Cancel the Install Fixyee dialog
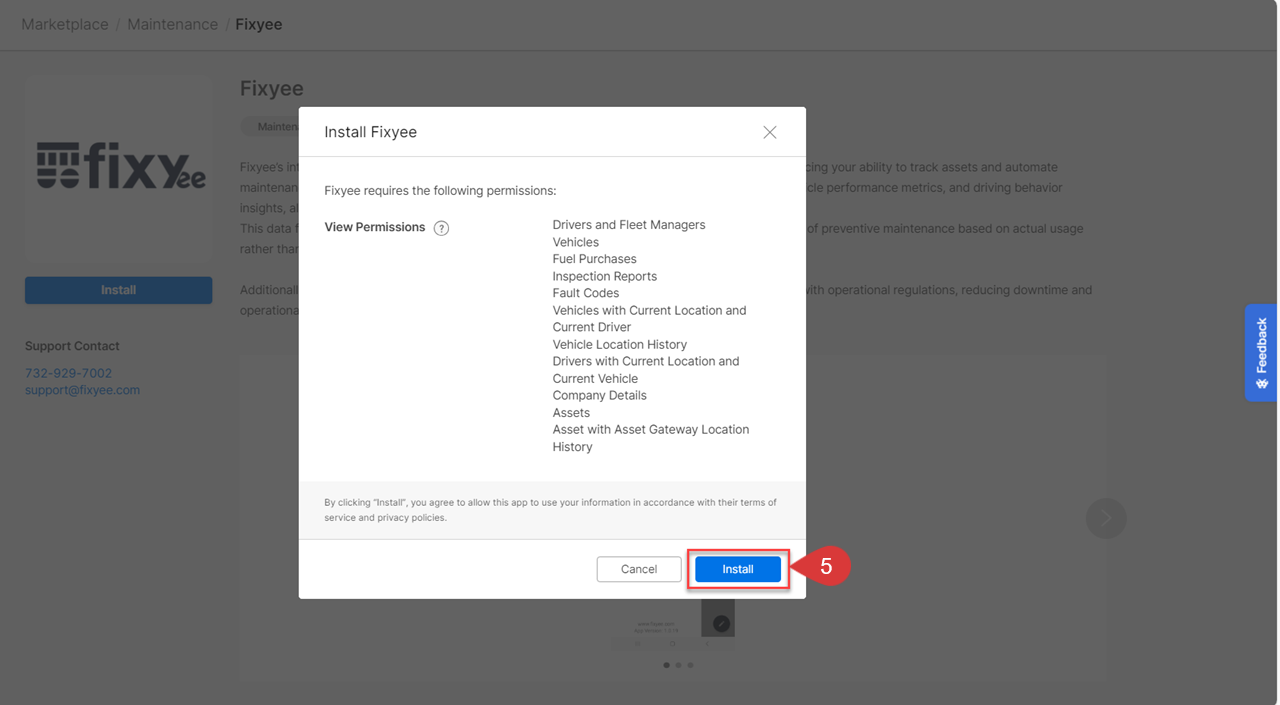Screen dimensions: 1280x705 point(639,569)
